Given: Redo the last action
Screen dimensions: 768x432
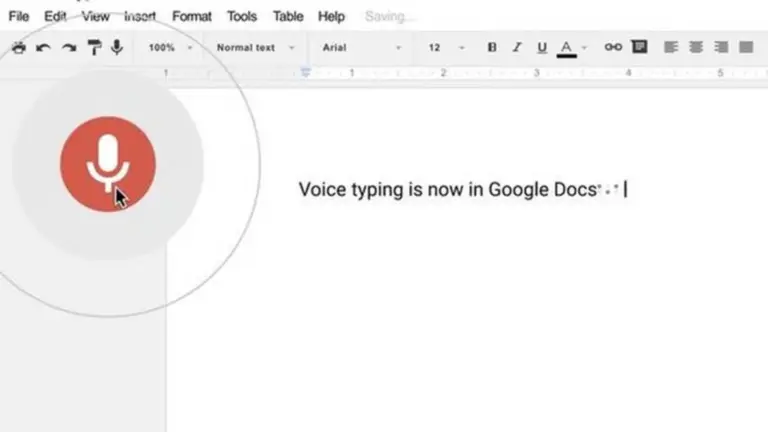Looking at the screenshot, I should pos(69,48).
